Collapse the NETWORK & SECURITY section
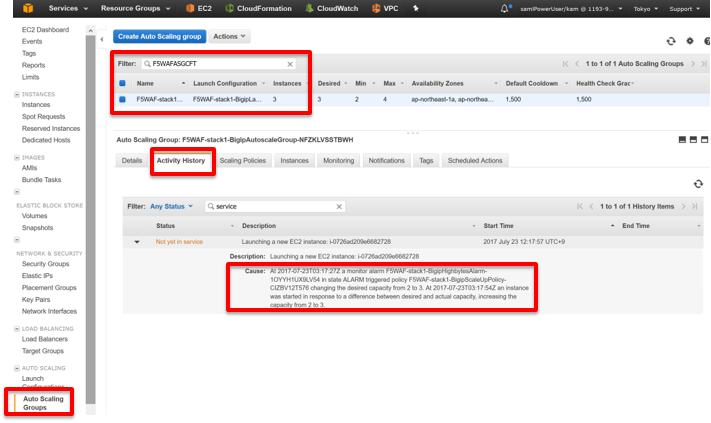The image size is (711, 423). [x=17, y=240]
